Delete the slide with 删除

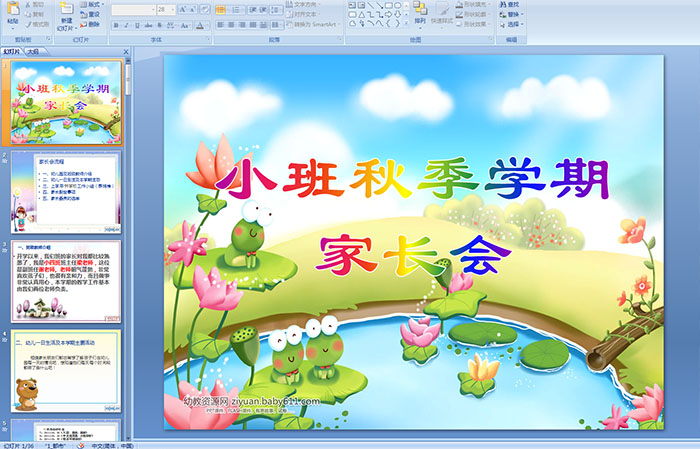tap(90, 25)
